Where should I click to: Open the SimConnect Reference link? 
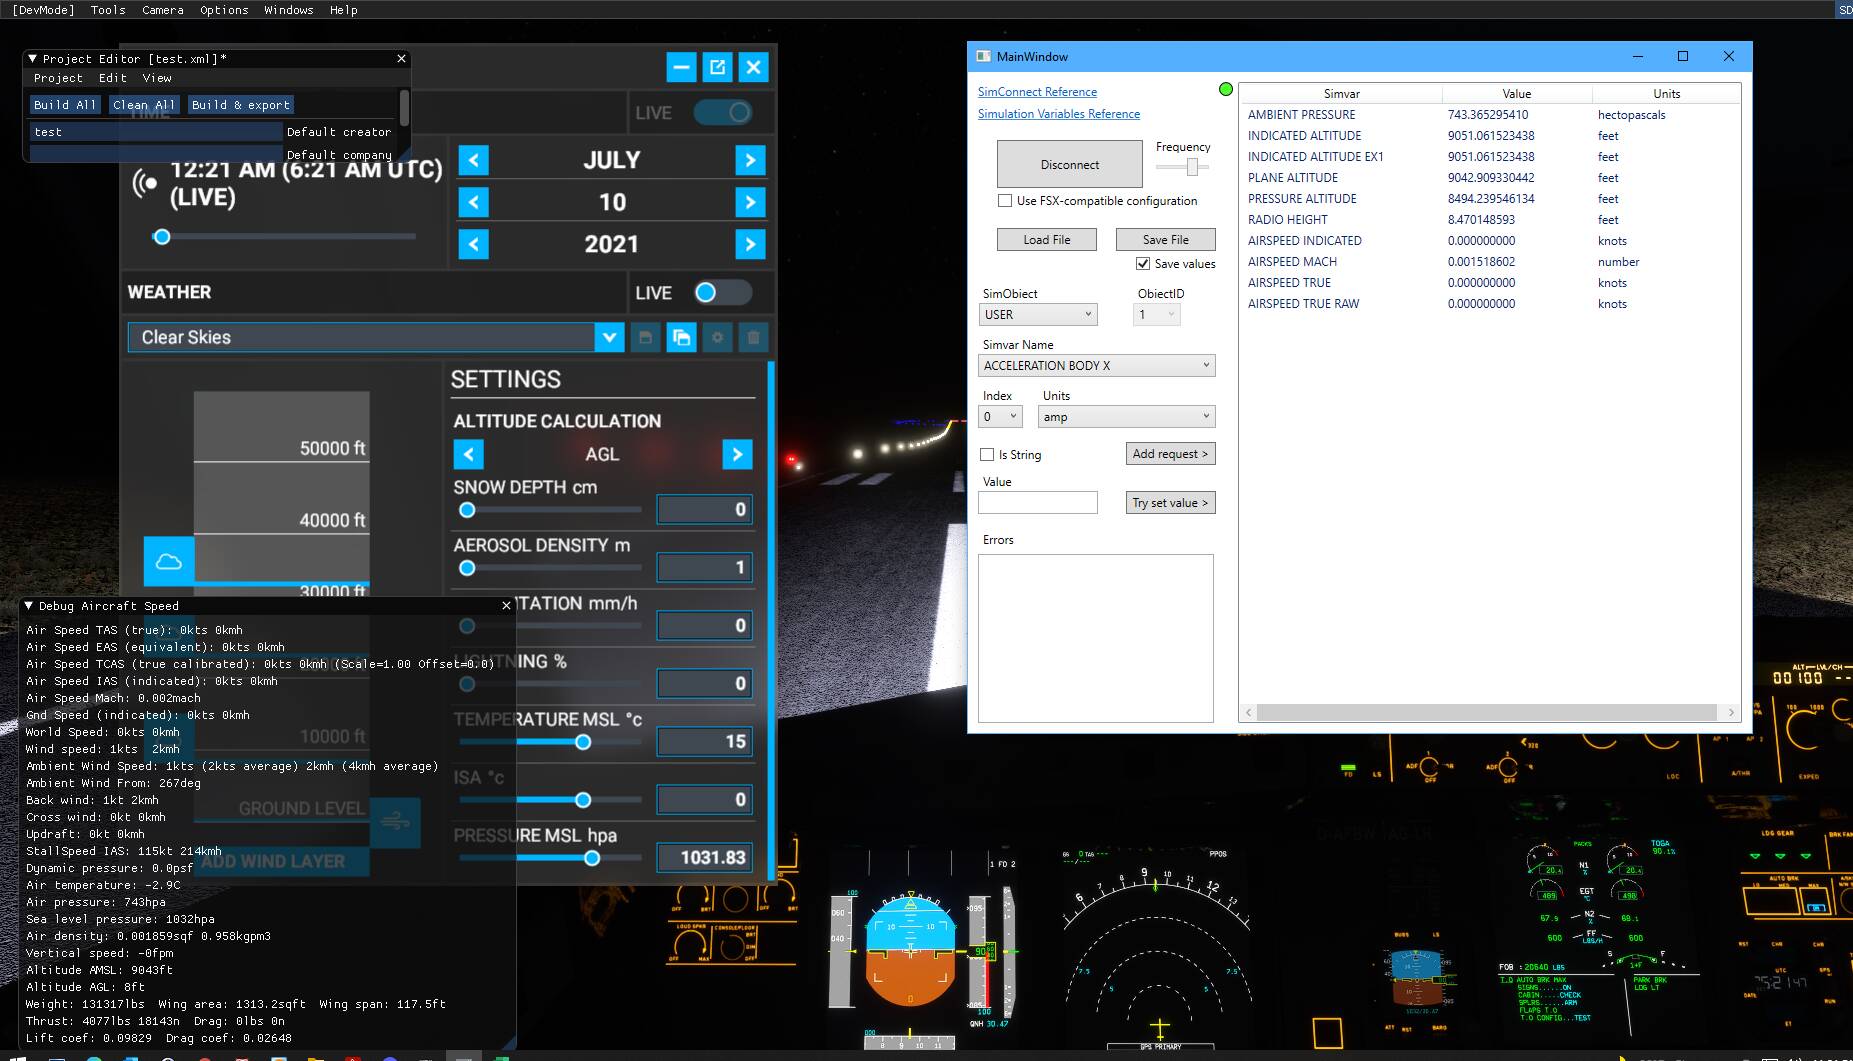pos(1037,92)
